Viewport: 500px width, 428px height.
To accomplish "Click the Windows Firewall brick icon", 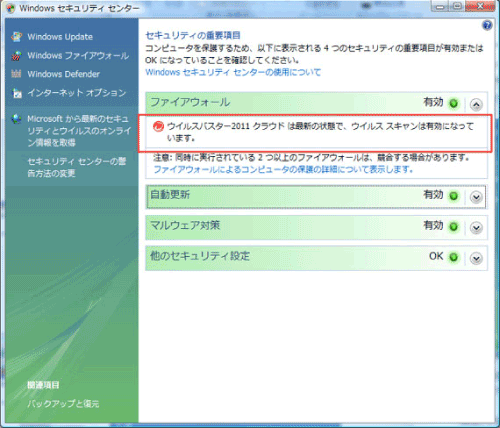I will [16, 56].
